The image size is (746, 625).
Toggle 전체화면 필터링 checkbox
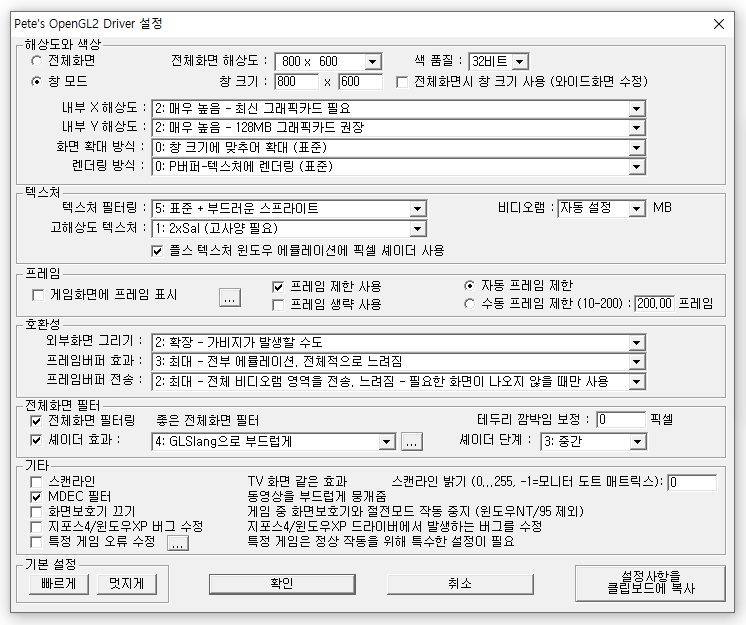[36, 421]
